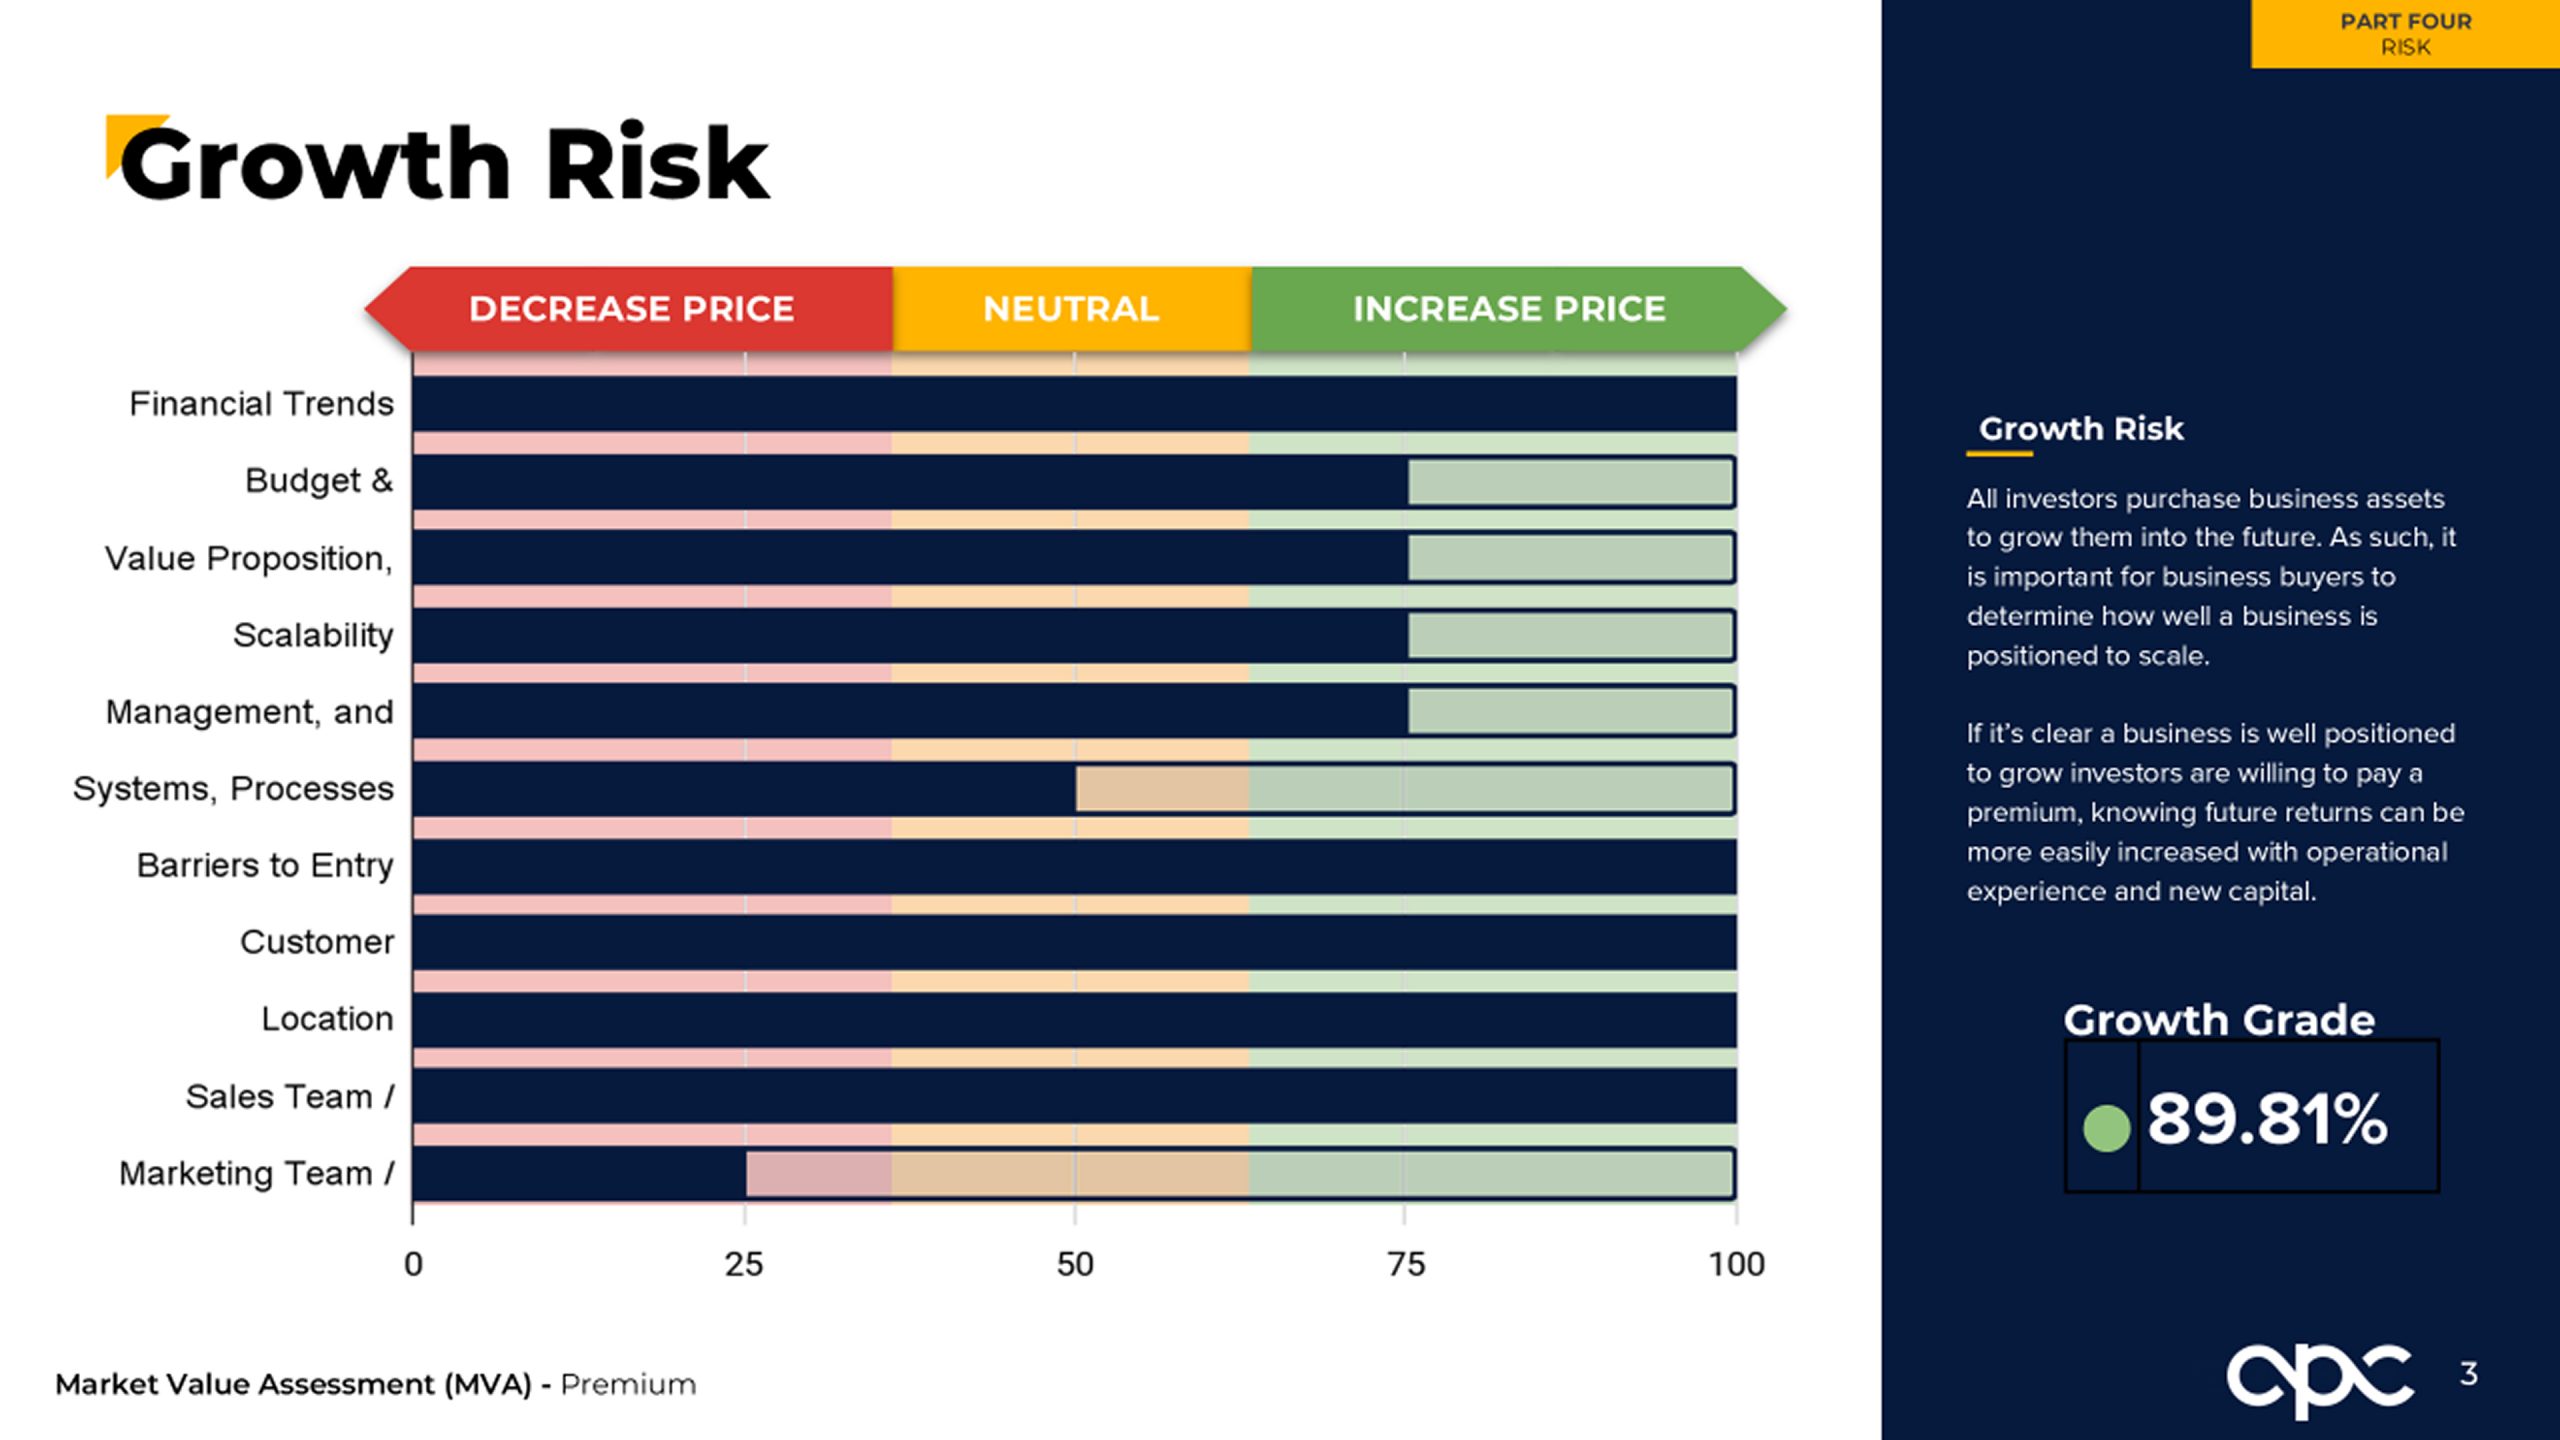The height and width of the screenshot is (1440, 2560).
Task: Click the axis label 100
Action: pyautogui.click(x=1736, y=1265)
